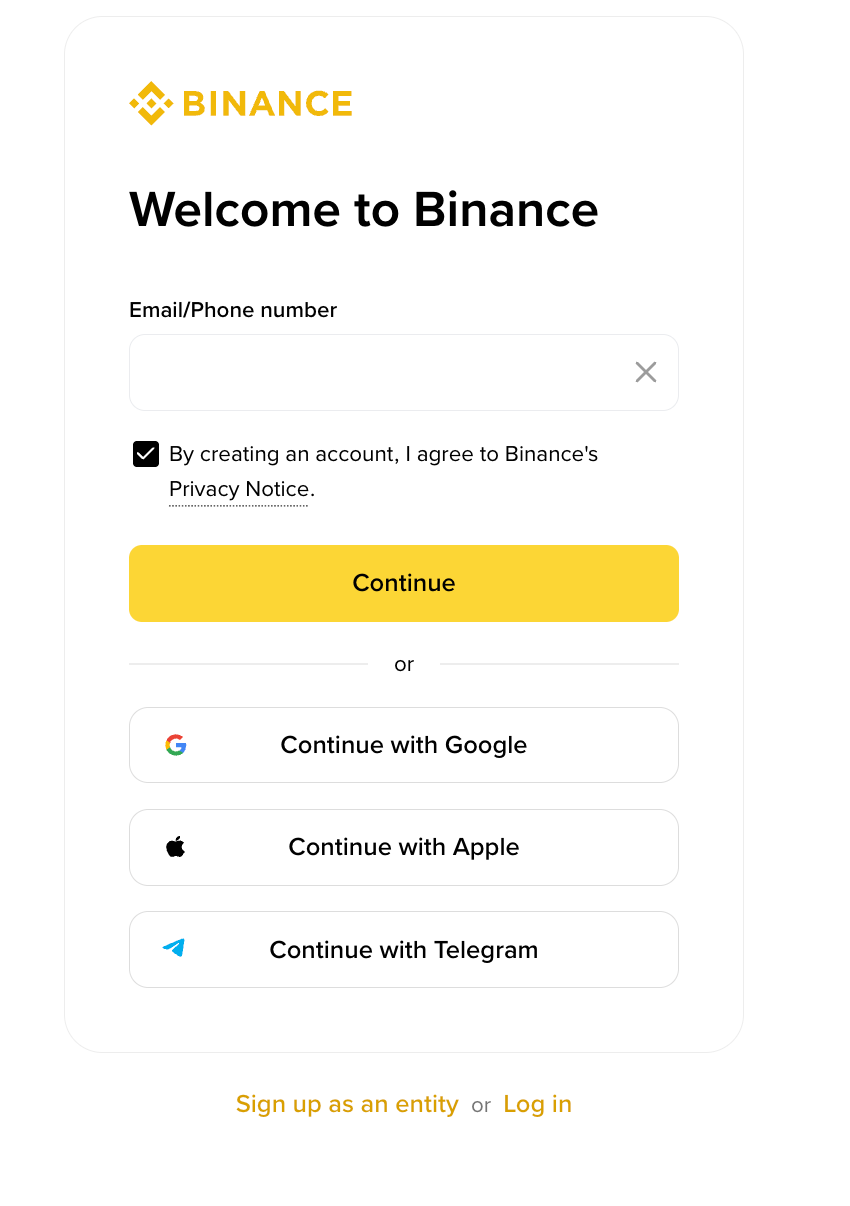The width and height of the screenshot is (850, 1206).
Task: Click the Binance diamond logo icon
Action: point(151,103)
